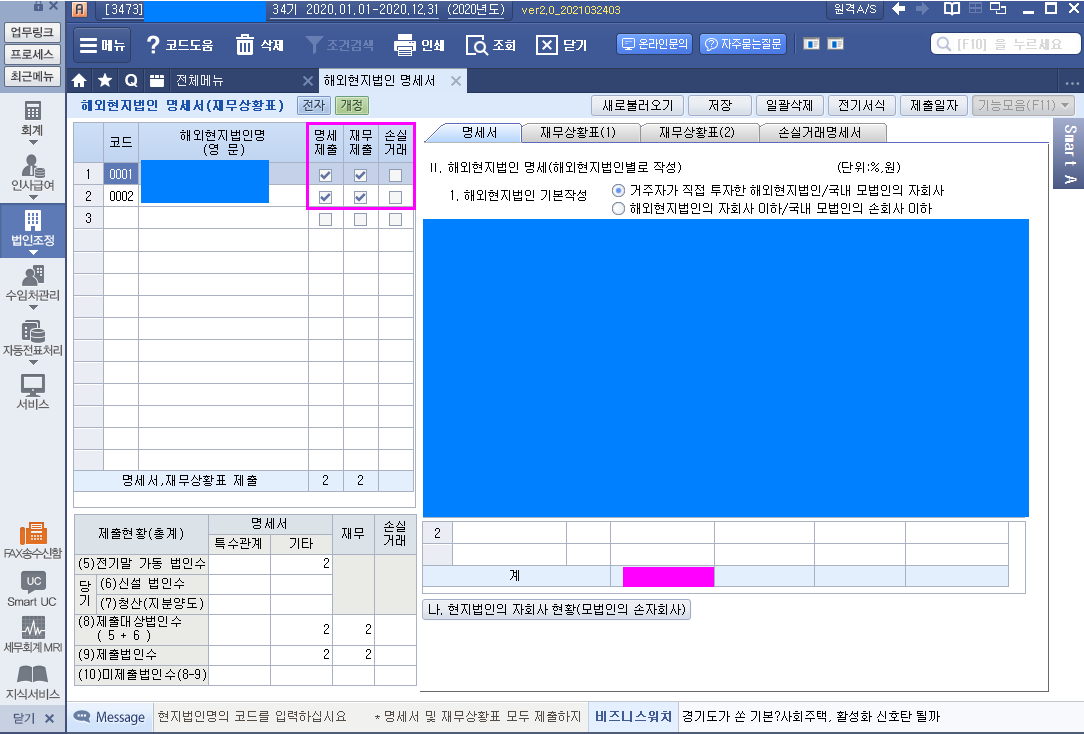
Task: Click the book icon in title bar
Action: click(x=952, y=9)
